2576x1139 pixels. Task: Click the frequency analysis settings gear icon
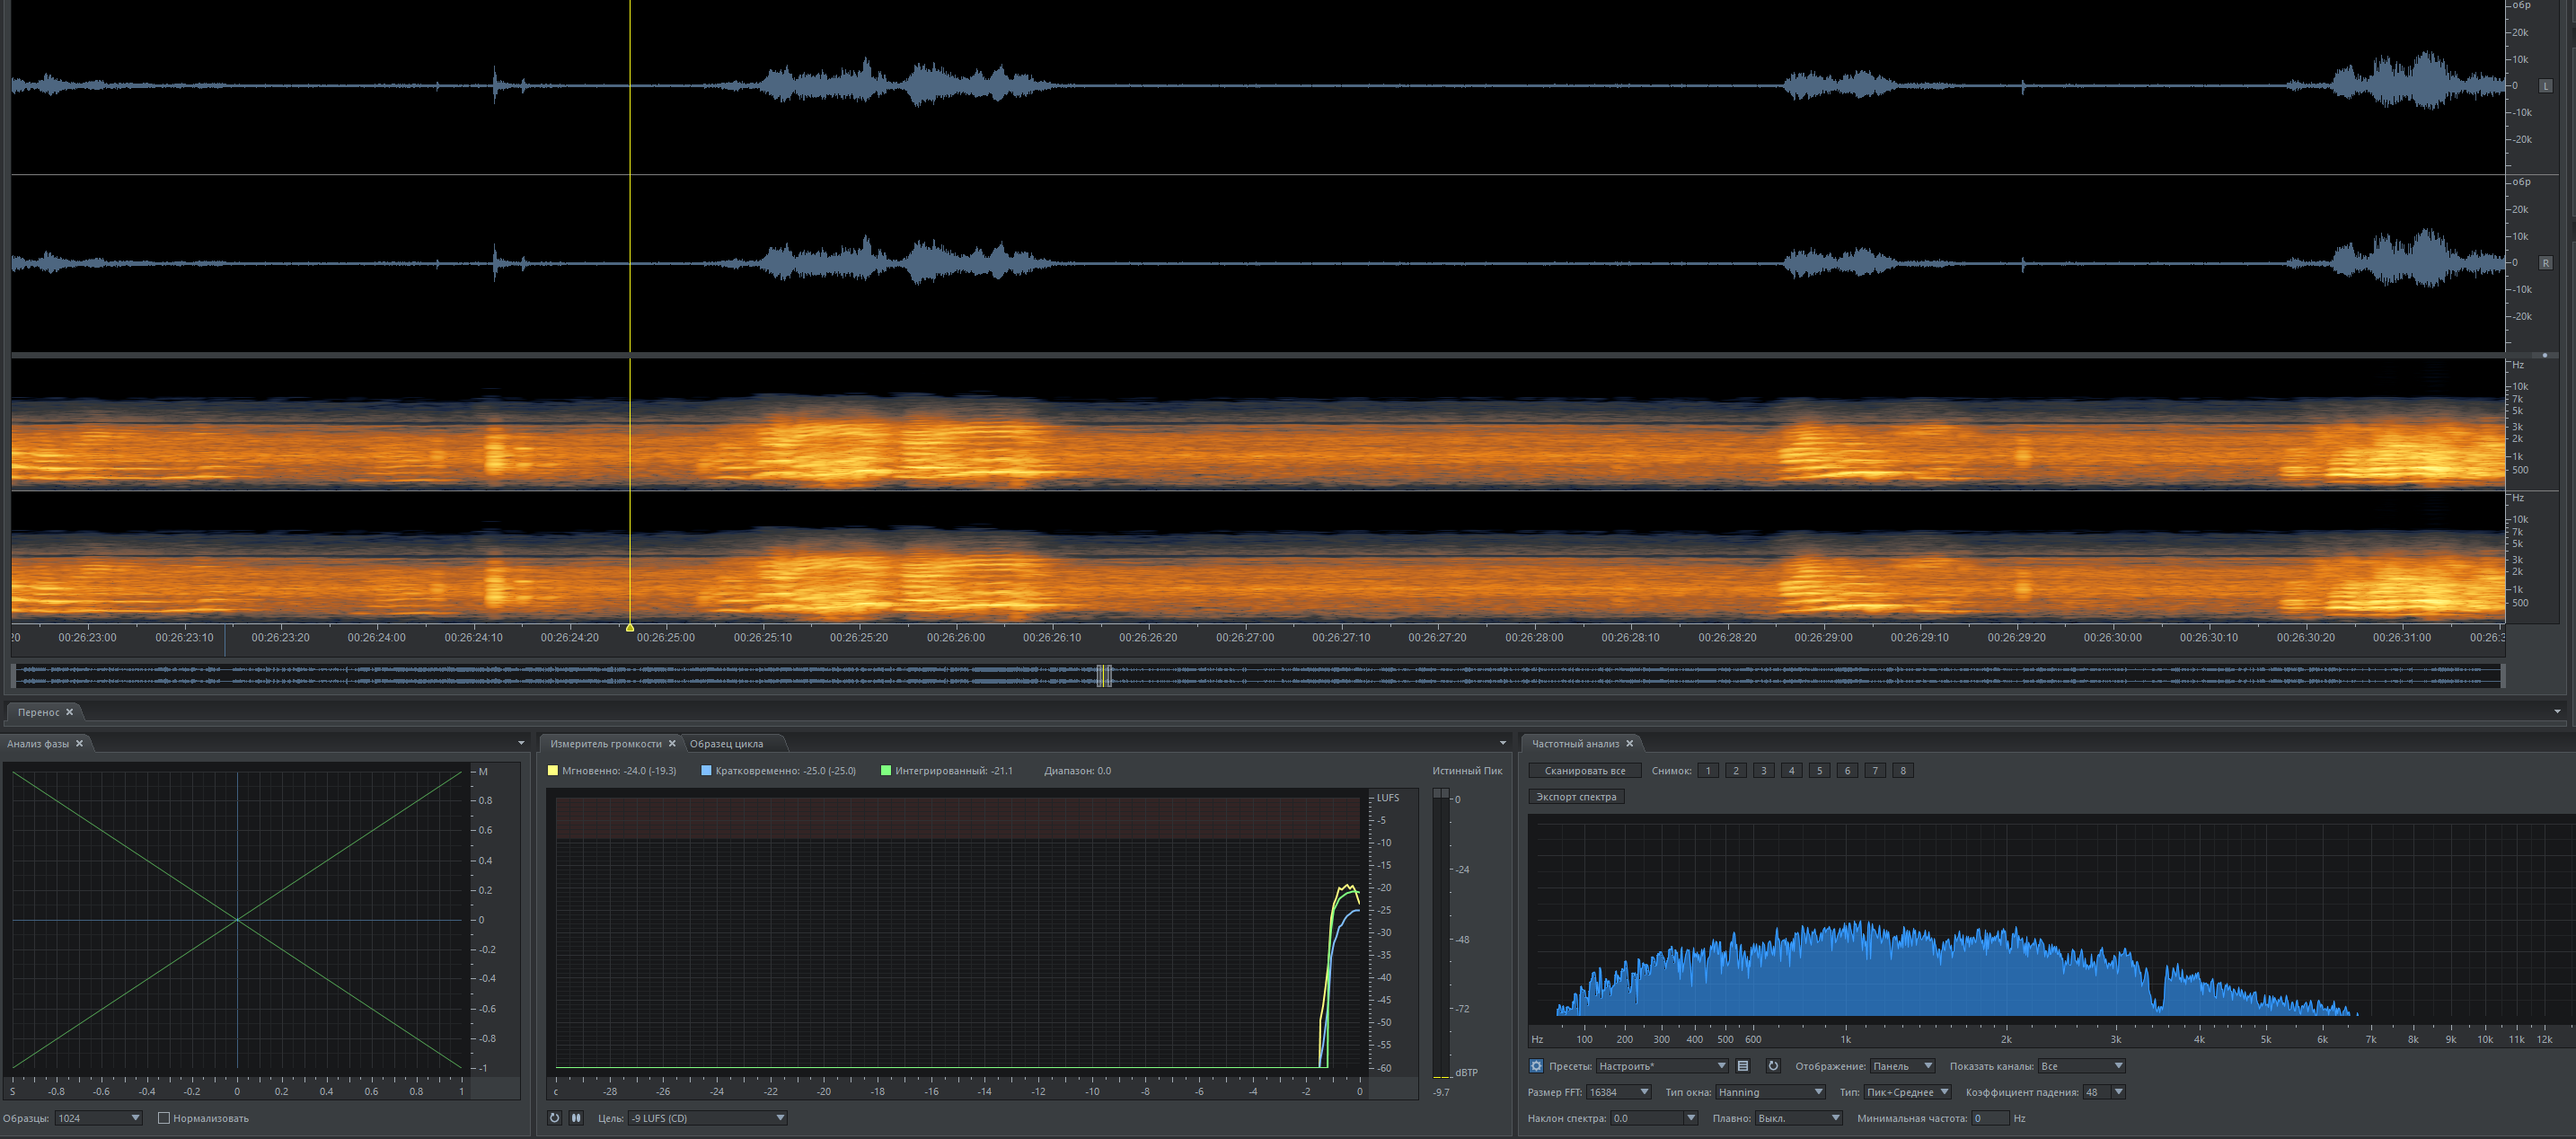[x=1536, y=1066]
